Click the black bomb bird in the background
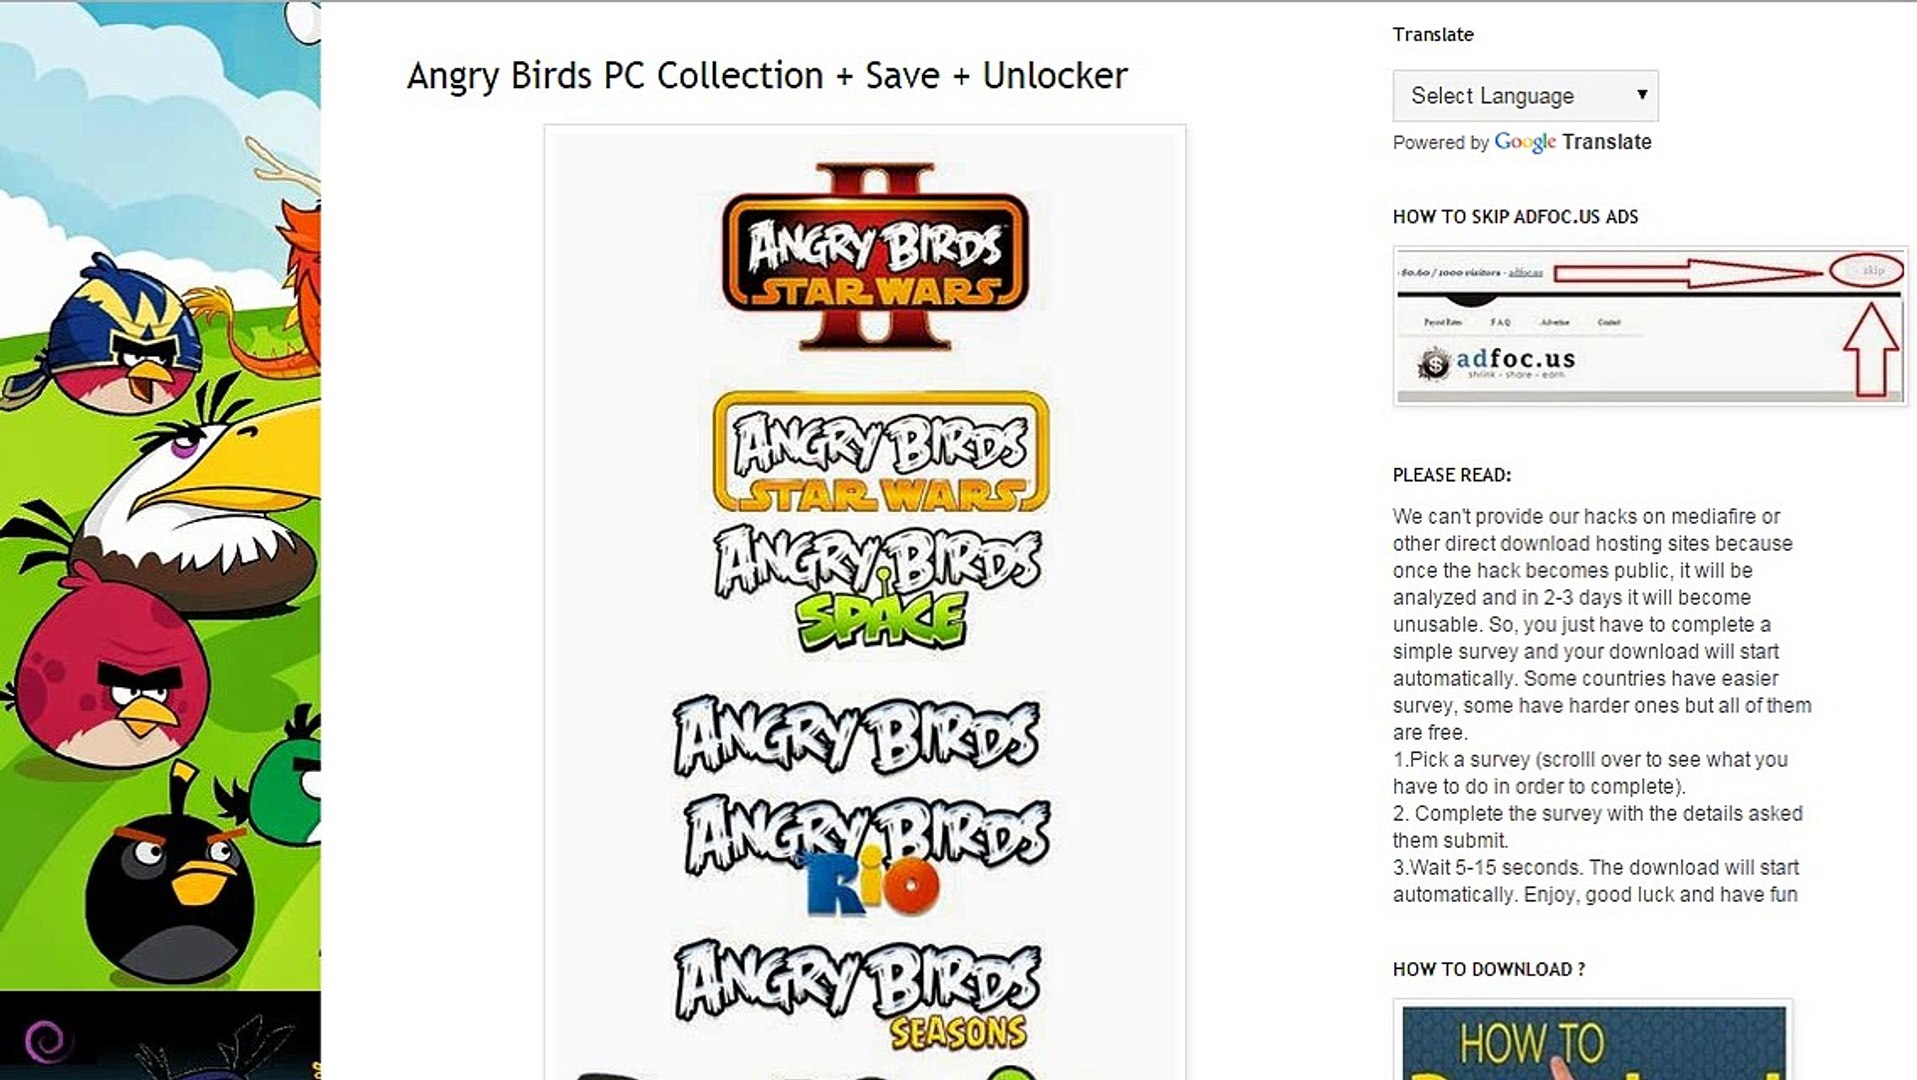The height and width of the screenshot is (1080, 1917). (168, 873)
